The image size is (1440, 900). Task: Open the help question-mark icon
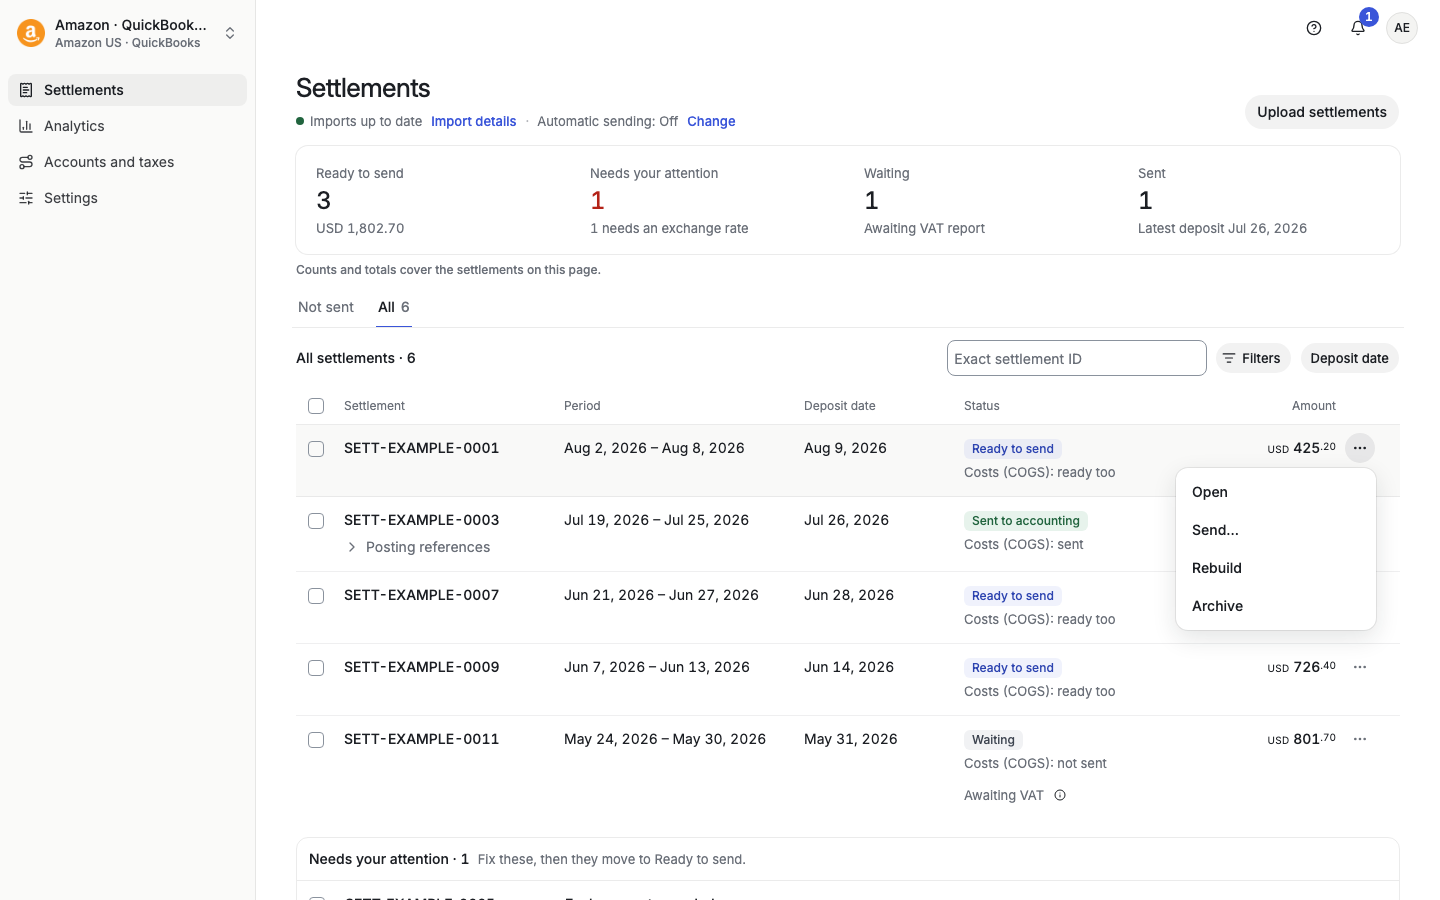(x=1314, y=28)
